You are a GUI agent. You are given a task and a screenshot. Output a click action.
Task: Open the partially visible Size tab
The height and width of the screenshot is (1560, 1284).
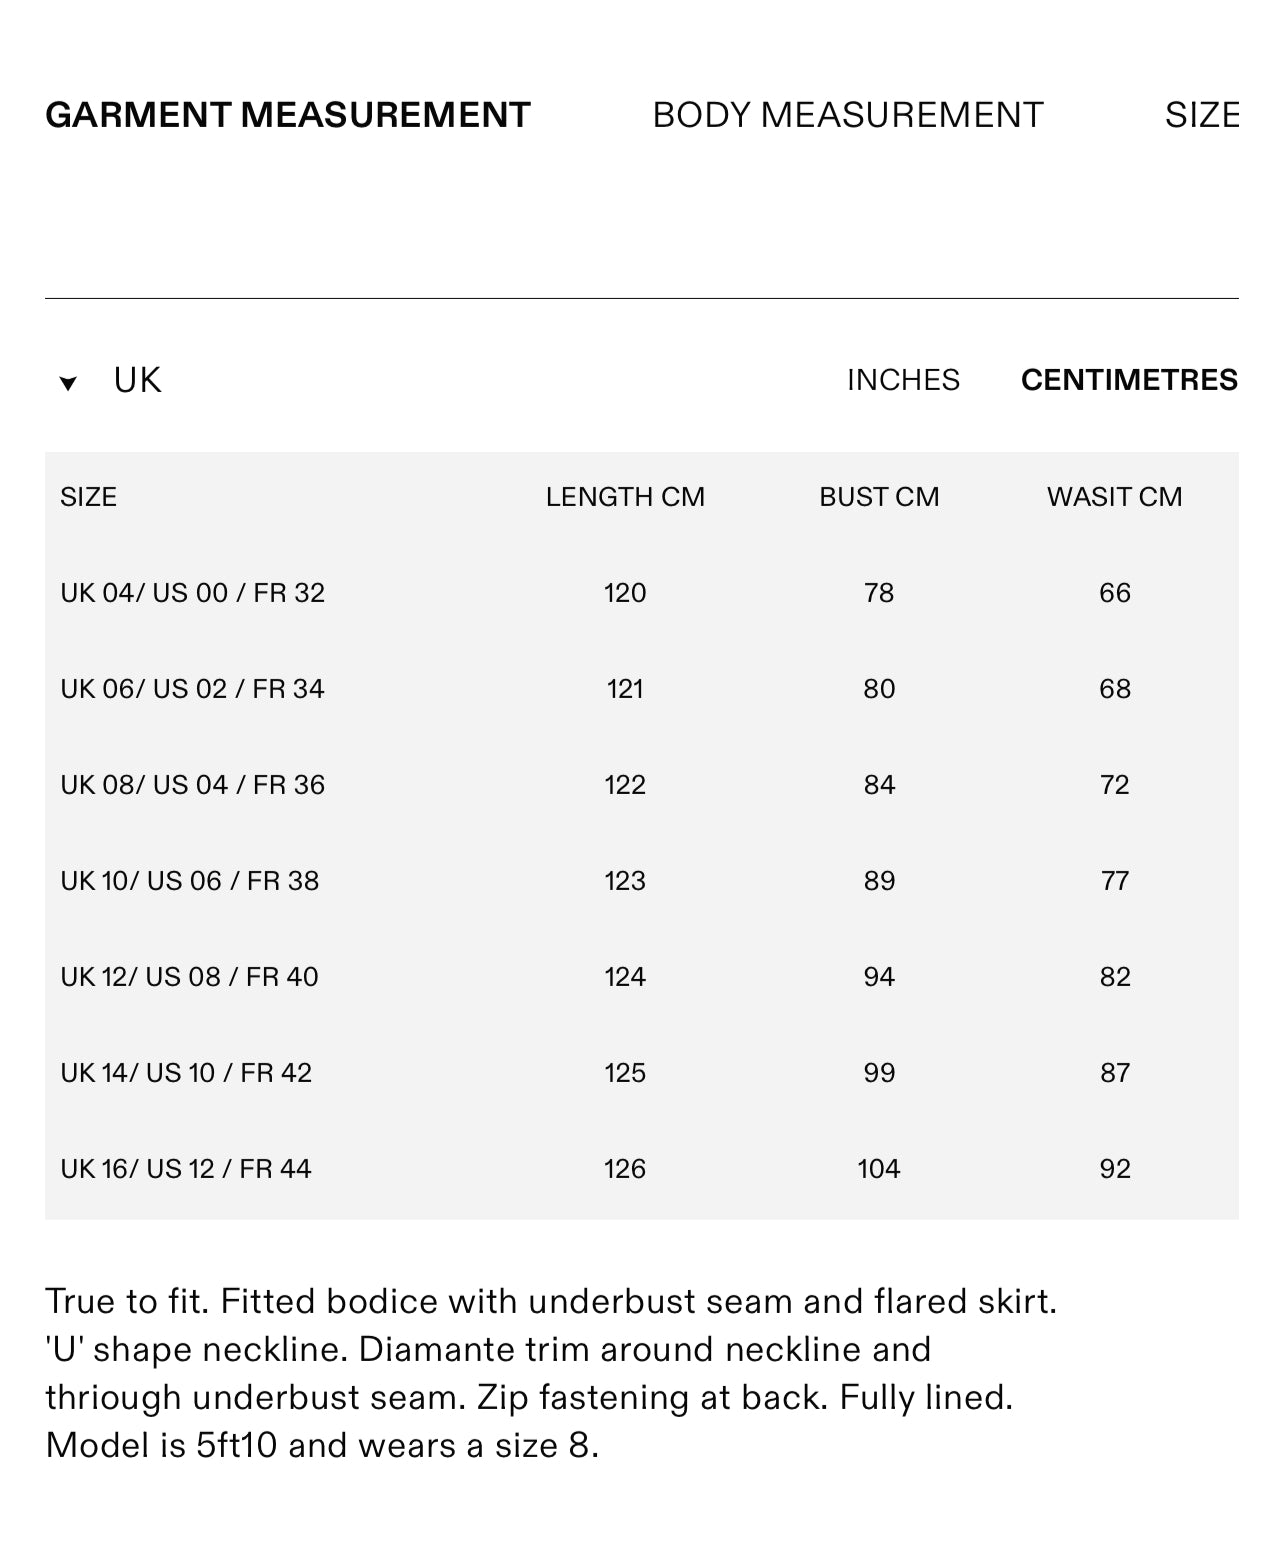pyautogui.click(x=1201, y=115)
